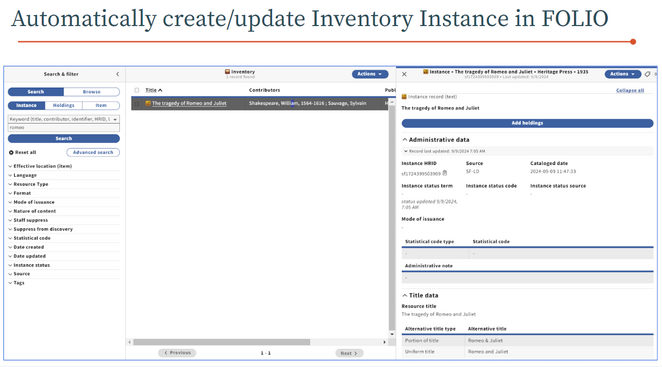This screenshot has height=367, width=662.
Task: Open the instance pane Actions dropdown
Action: (x=623, y=74)
